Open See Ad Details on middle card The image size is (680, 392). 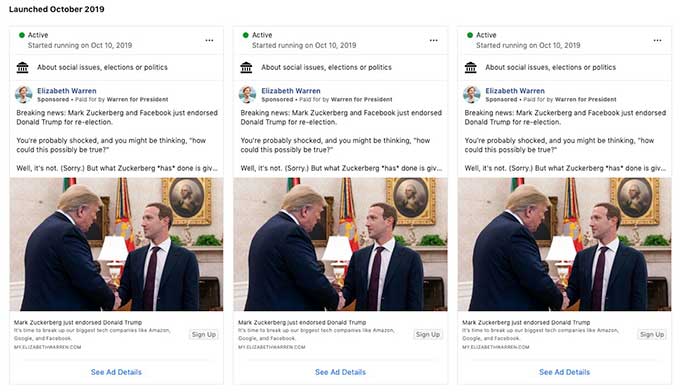340,372
